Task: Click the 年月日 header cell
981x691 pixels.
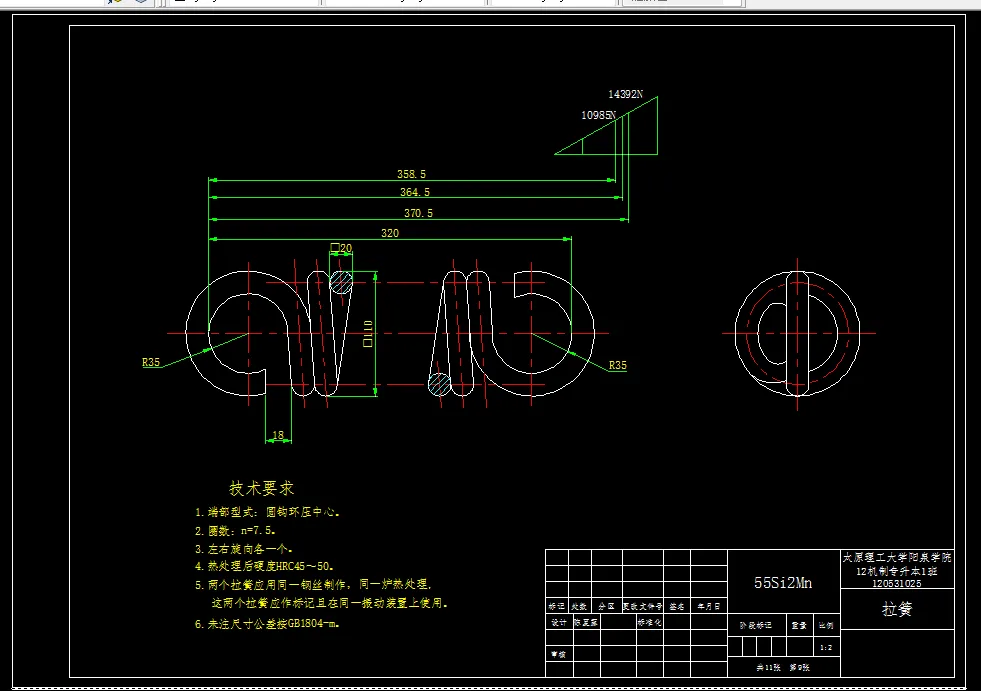Action: point(709,606)
